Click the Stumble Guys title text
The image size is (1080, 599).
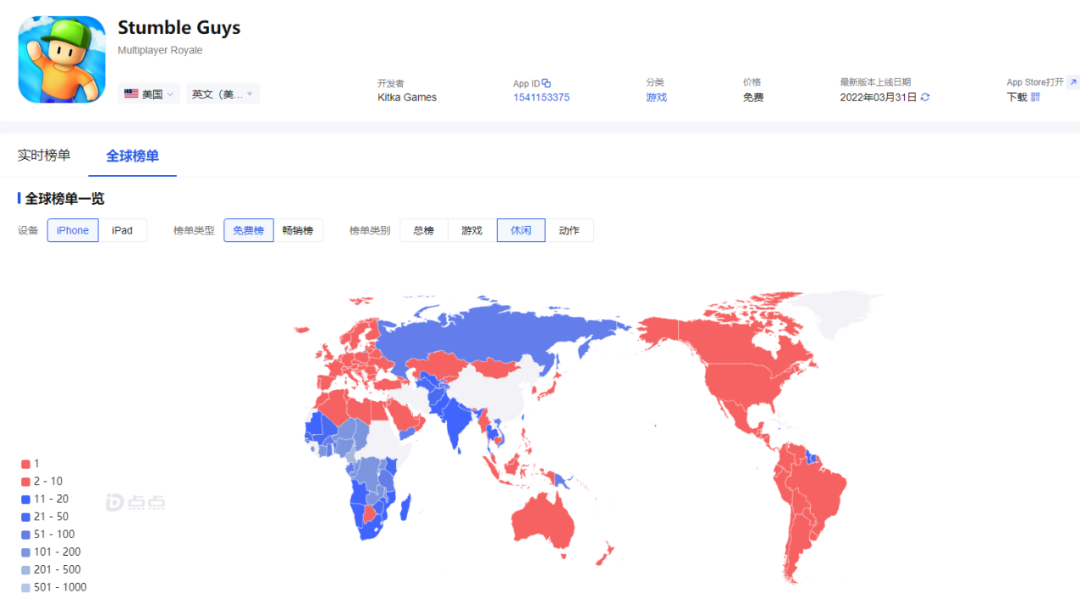tap(179, 28)
